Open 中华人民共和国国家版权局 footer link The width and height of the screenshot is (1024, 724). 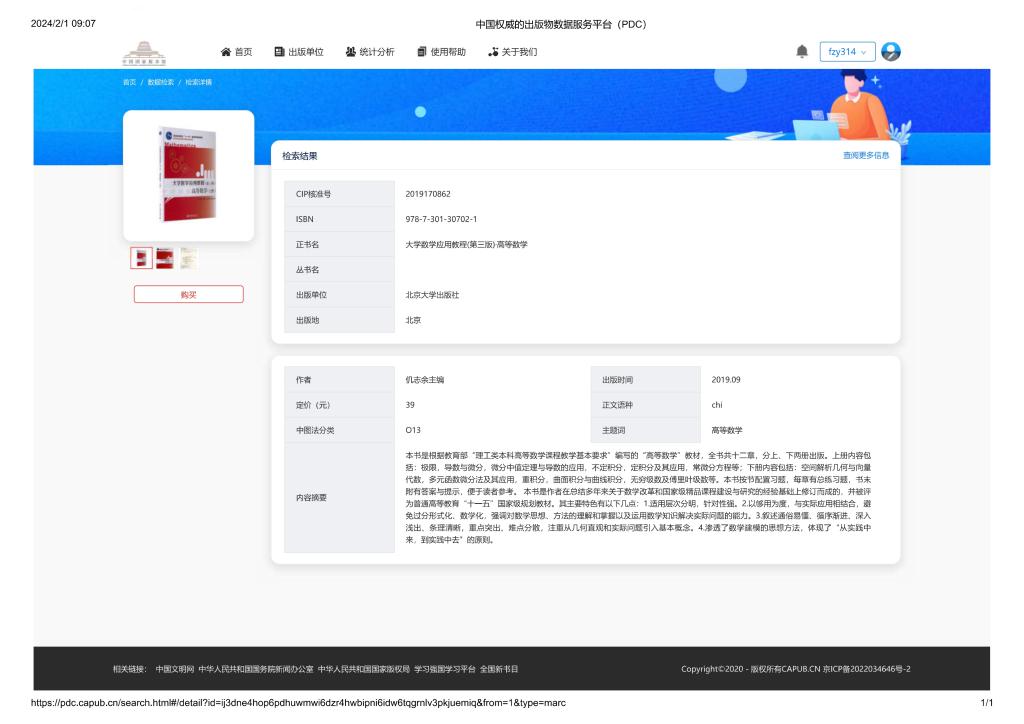coord(364,669)
